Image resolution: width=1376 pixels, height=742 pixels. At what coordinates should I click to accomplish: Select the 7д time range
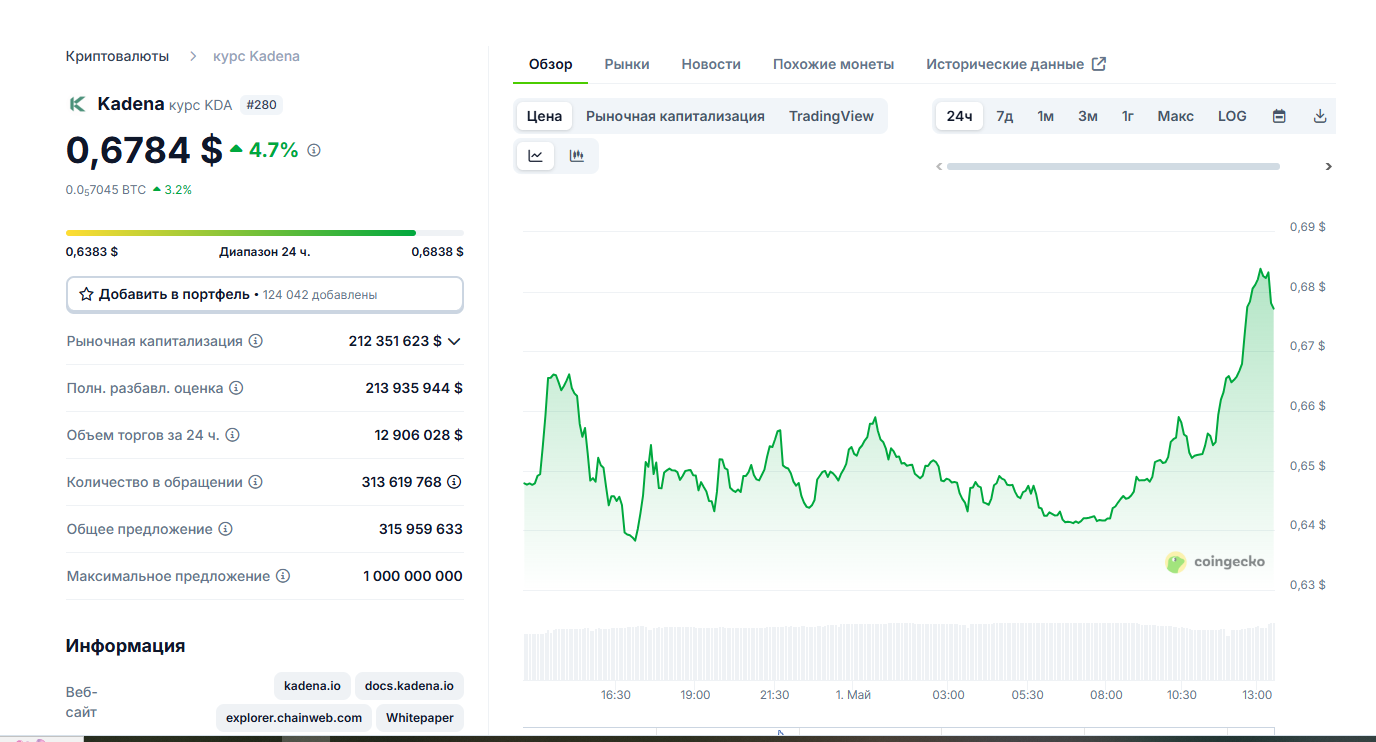[1005, 116]
